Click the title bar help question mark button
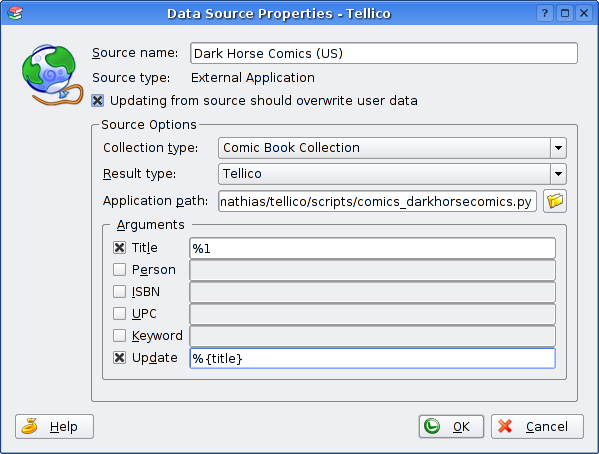 tap(545, 13)
